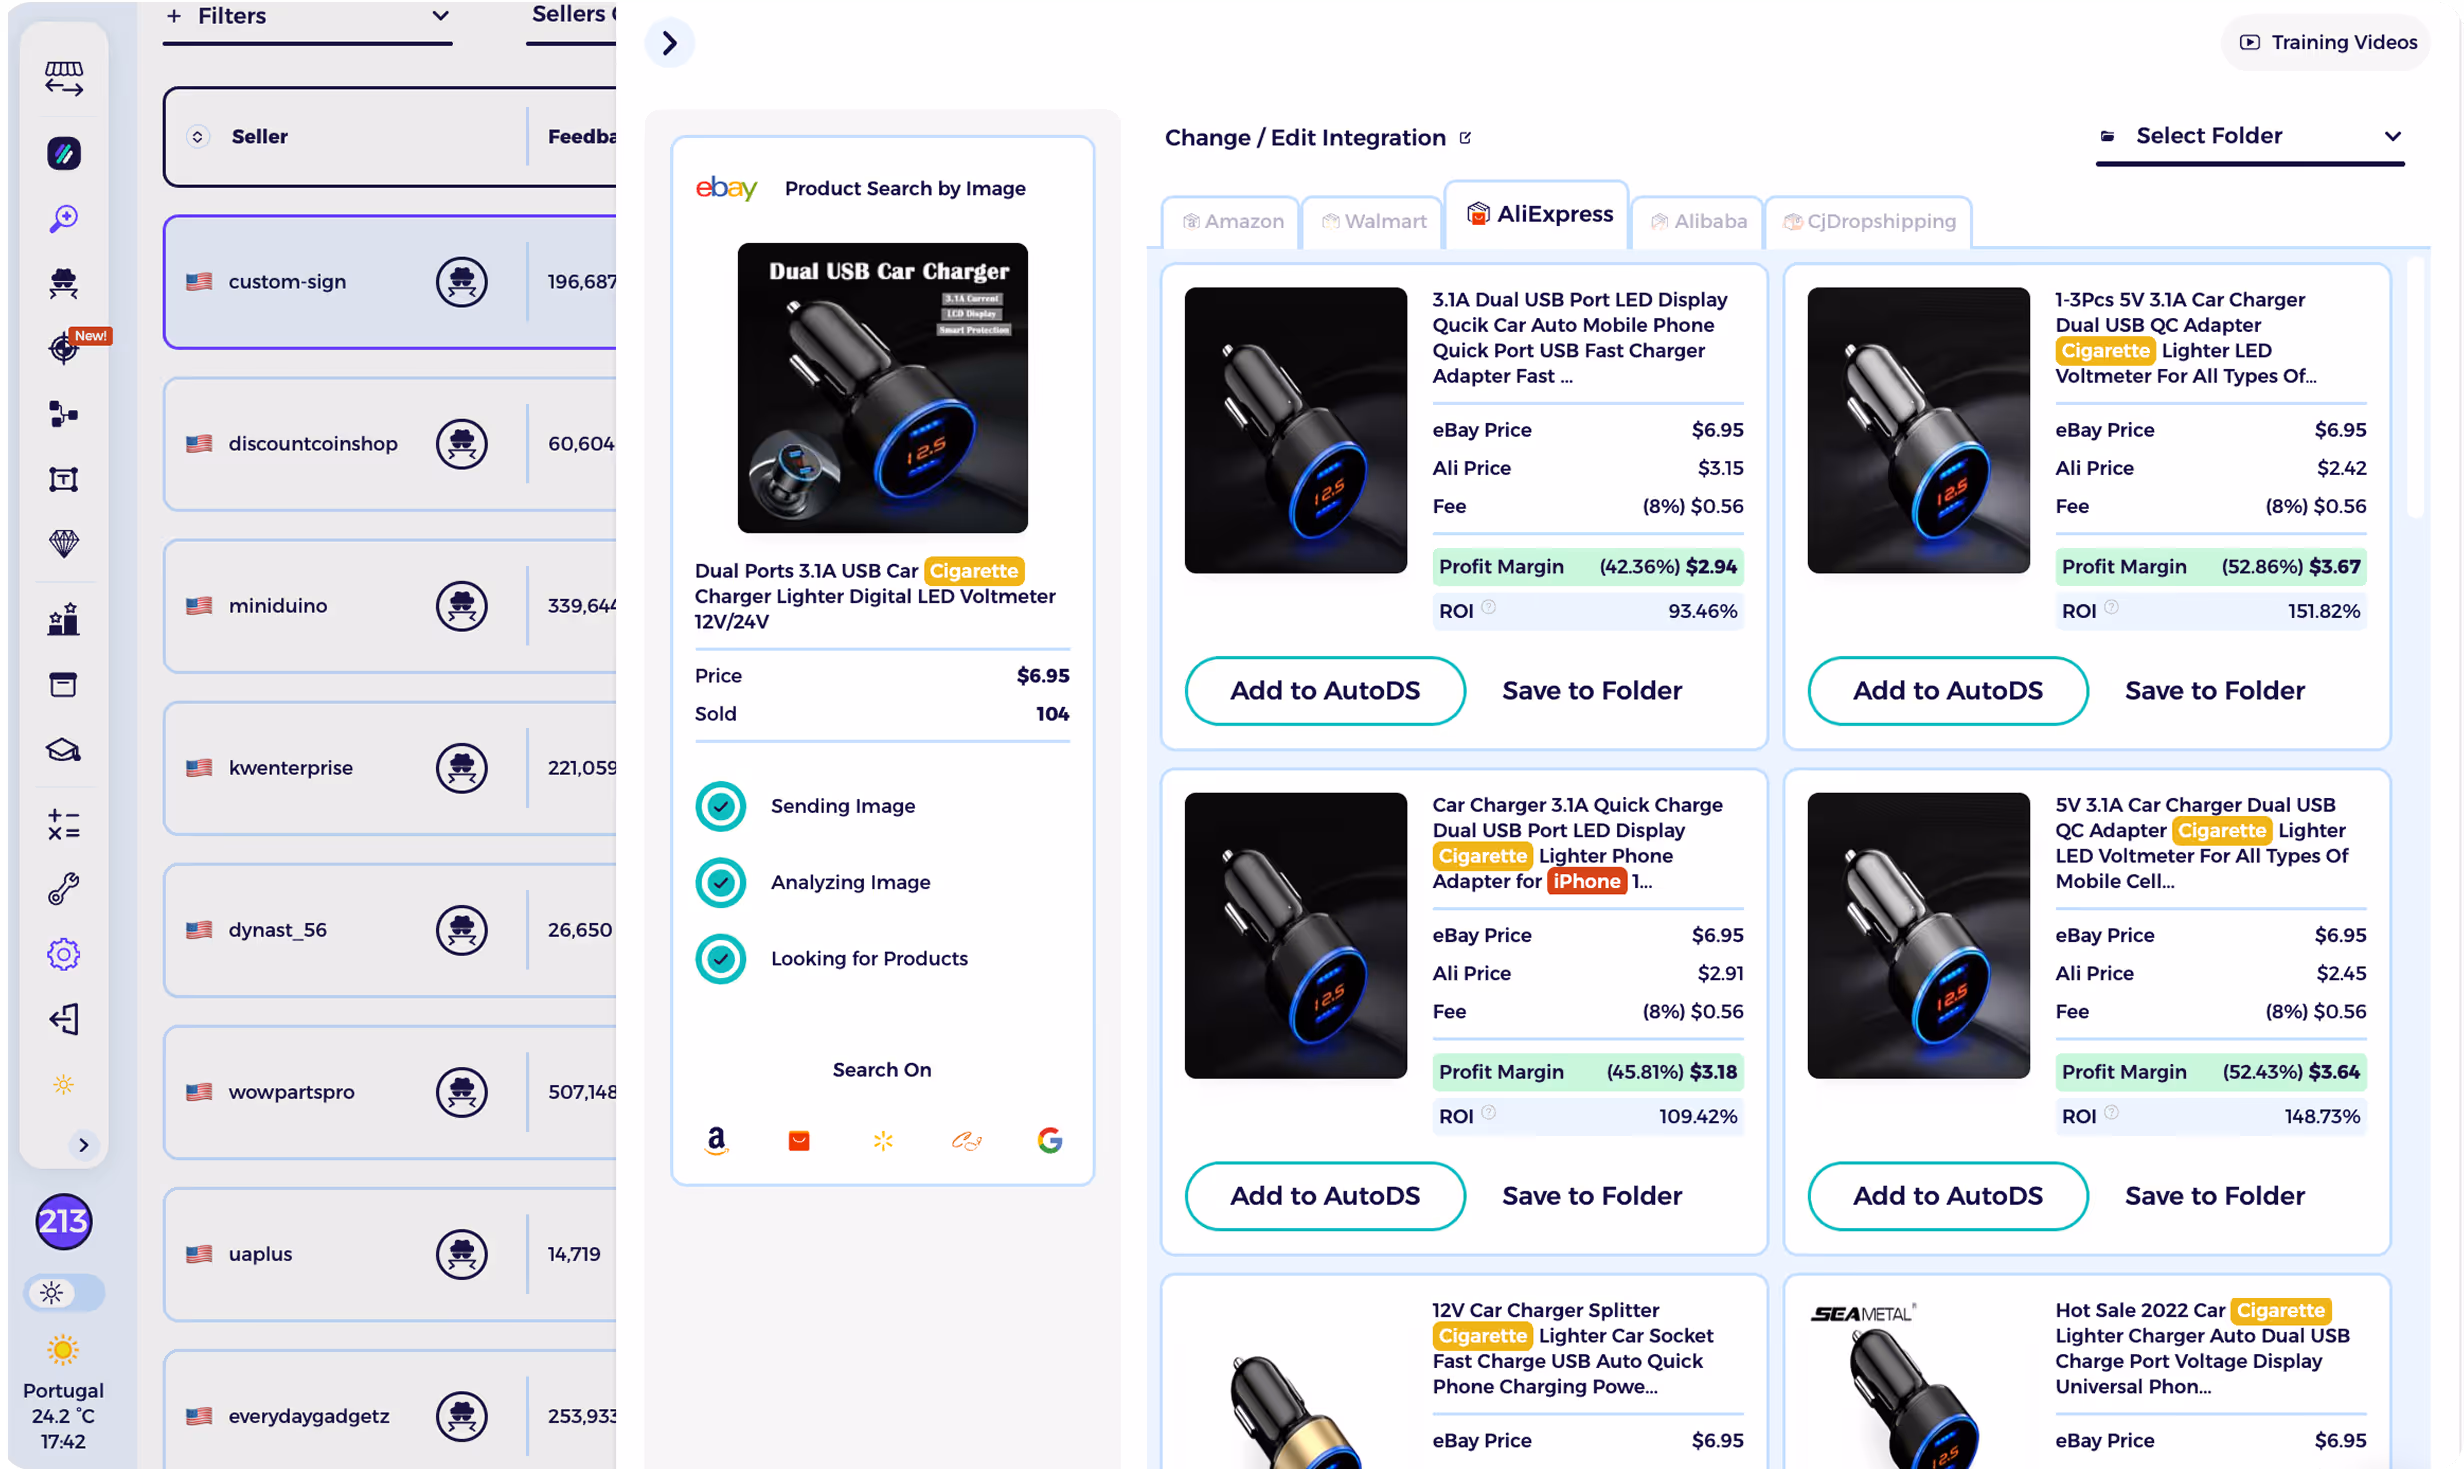
Task: Click the slashed app logo icon in sidebar
Action: [63, 153]
